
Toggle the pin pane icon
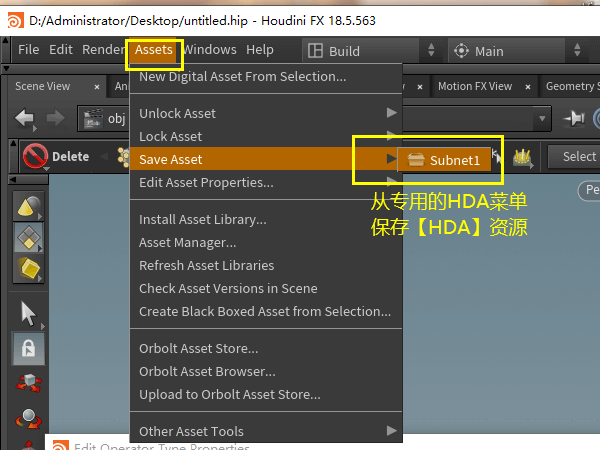(x=574, y=118)
